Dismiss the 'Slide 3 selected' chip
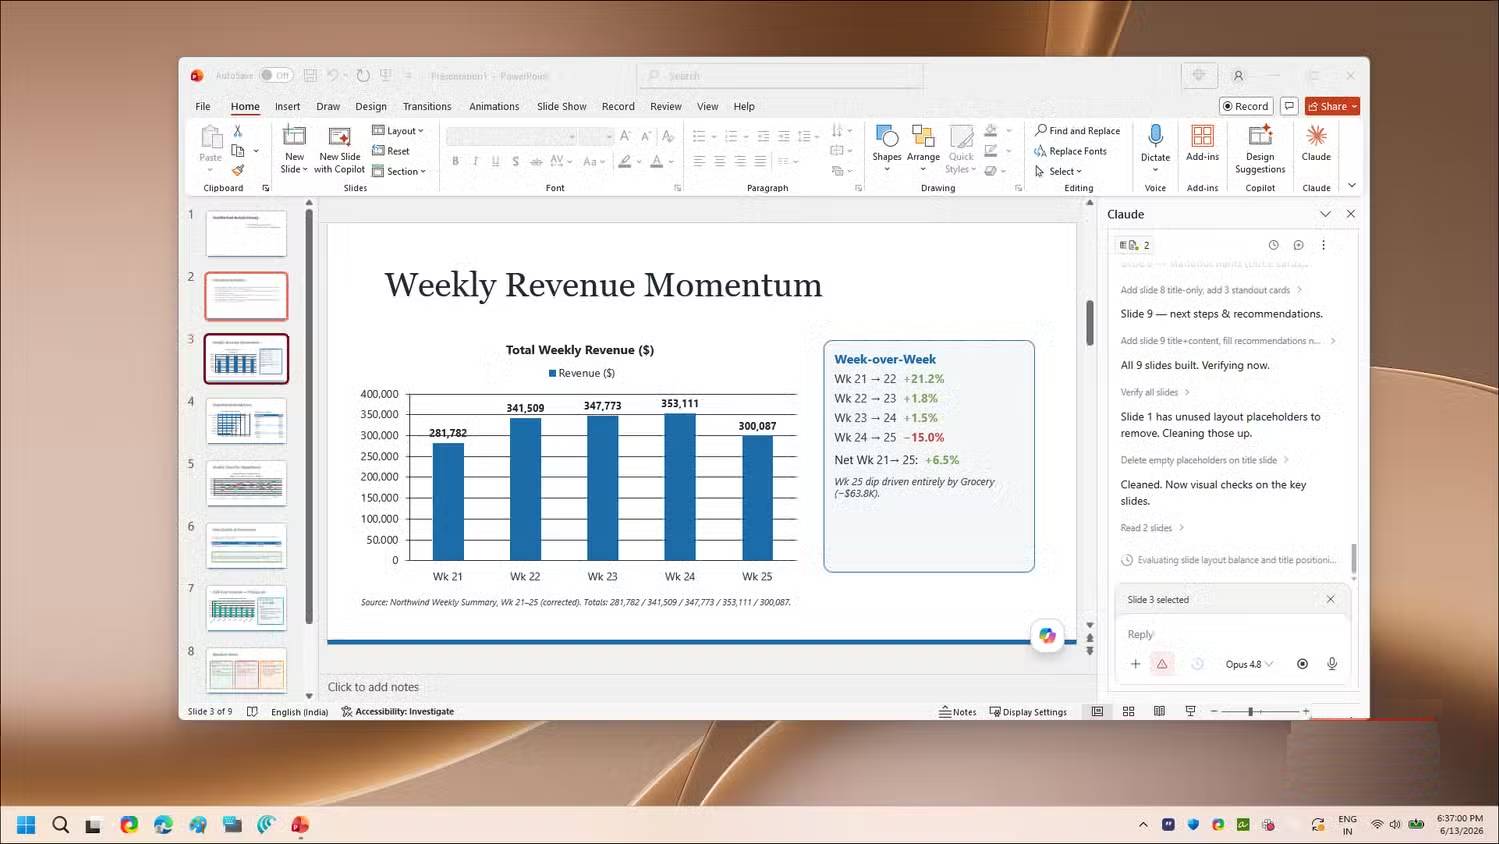 pos(1330,600)
